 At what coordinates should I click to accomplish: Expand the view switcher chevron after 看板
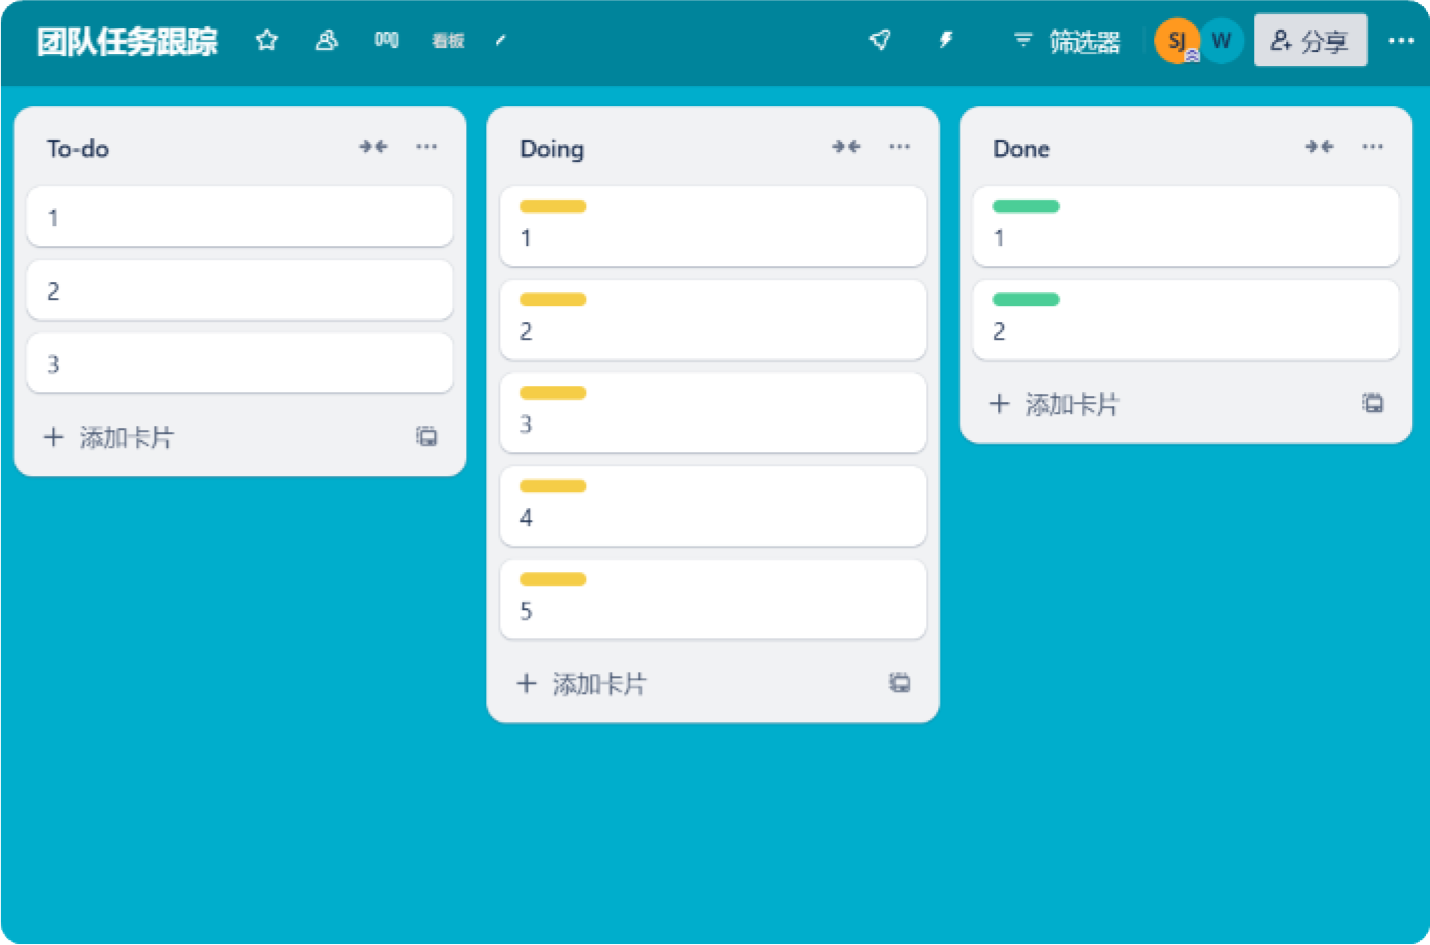501,41
